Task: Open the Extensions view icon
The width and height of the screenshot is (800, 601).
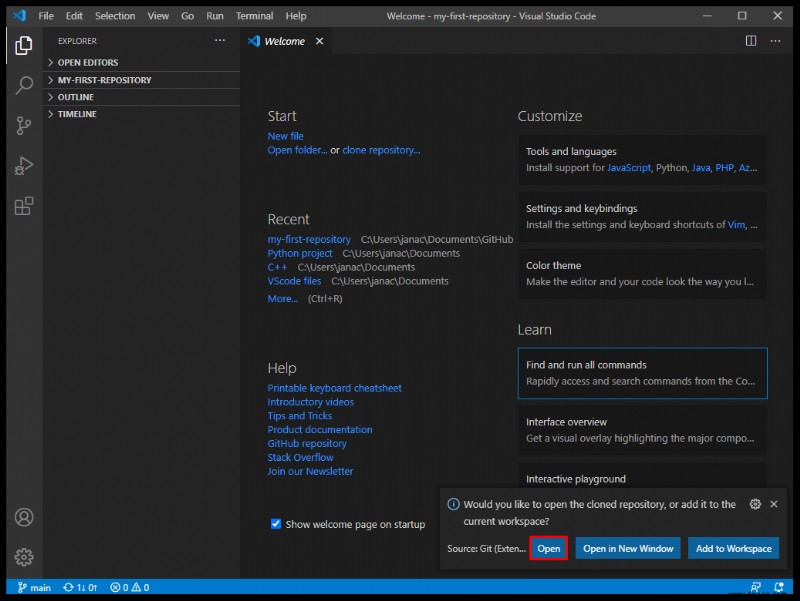Action: tap(23, 206)
